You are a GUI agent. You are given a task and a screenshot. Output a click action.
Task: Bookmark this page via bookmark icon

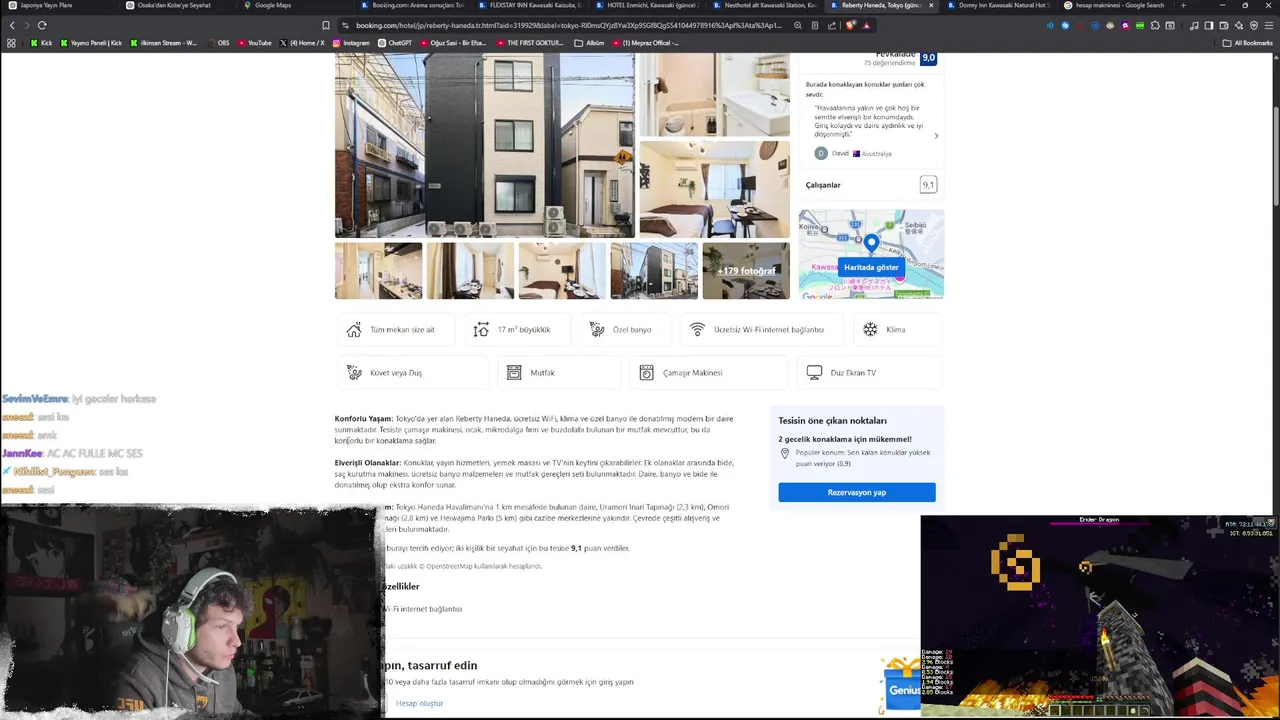click(x=326, y=25)
